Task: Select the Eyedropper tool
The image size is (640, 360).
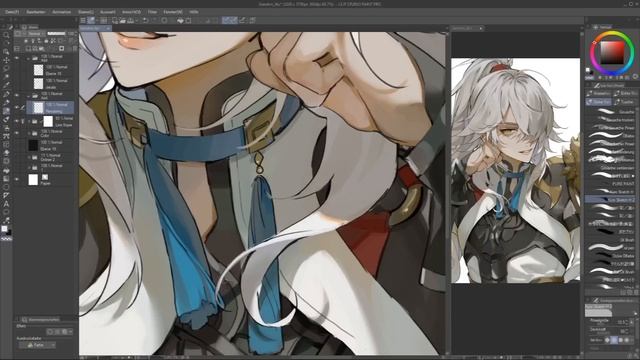Action: [6, 85]
